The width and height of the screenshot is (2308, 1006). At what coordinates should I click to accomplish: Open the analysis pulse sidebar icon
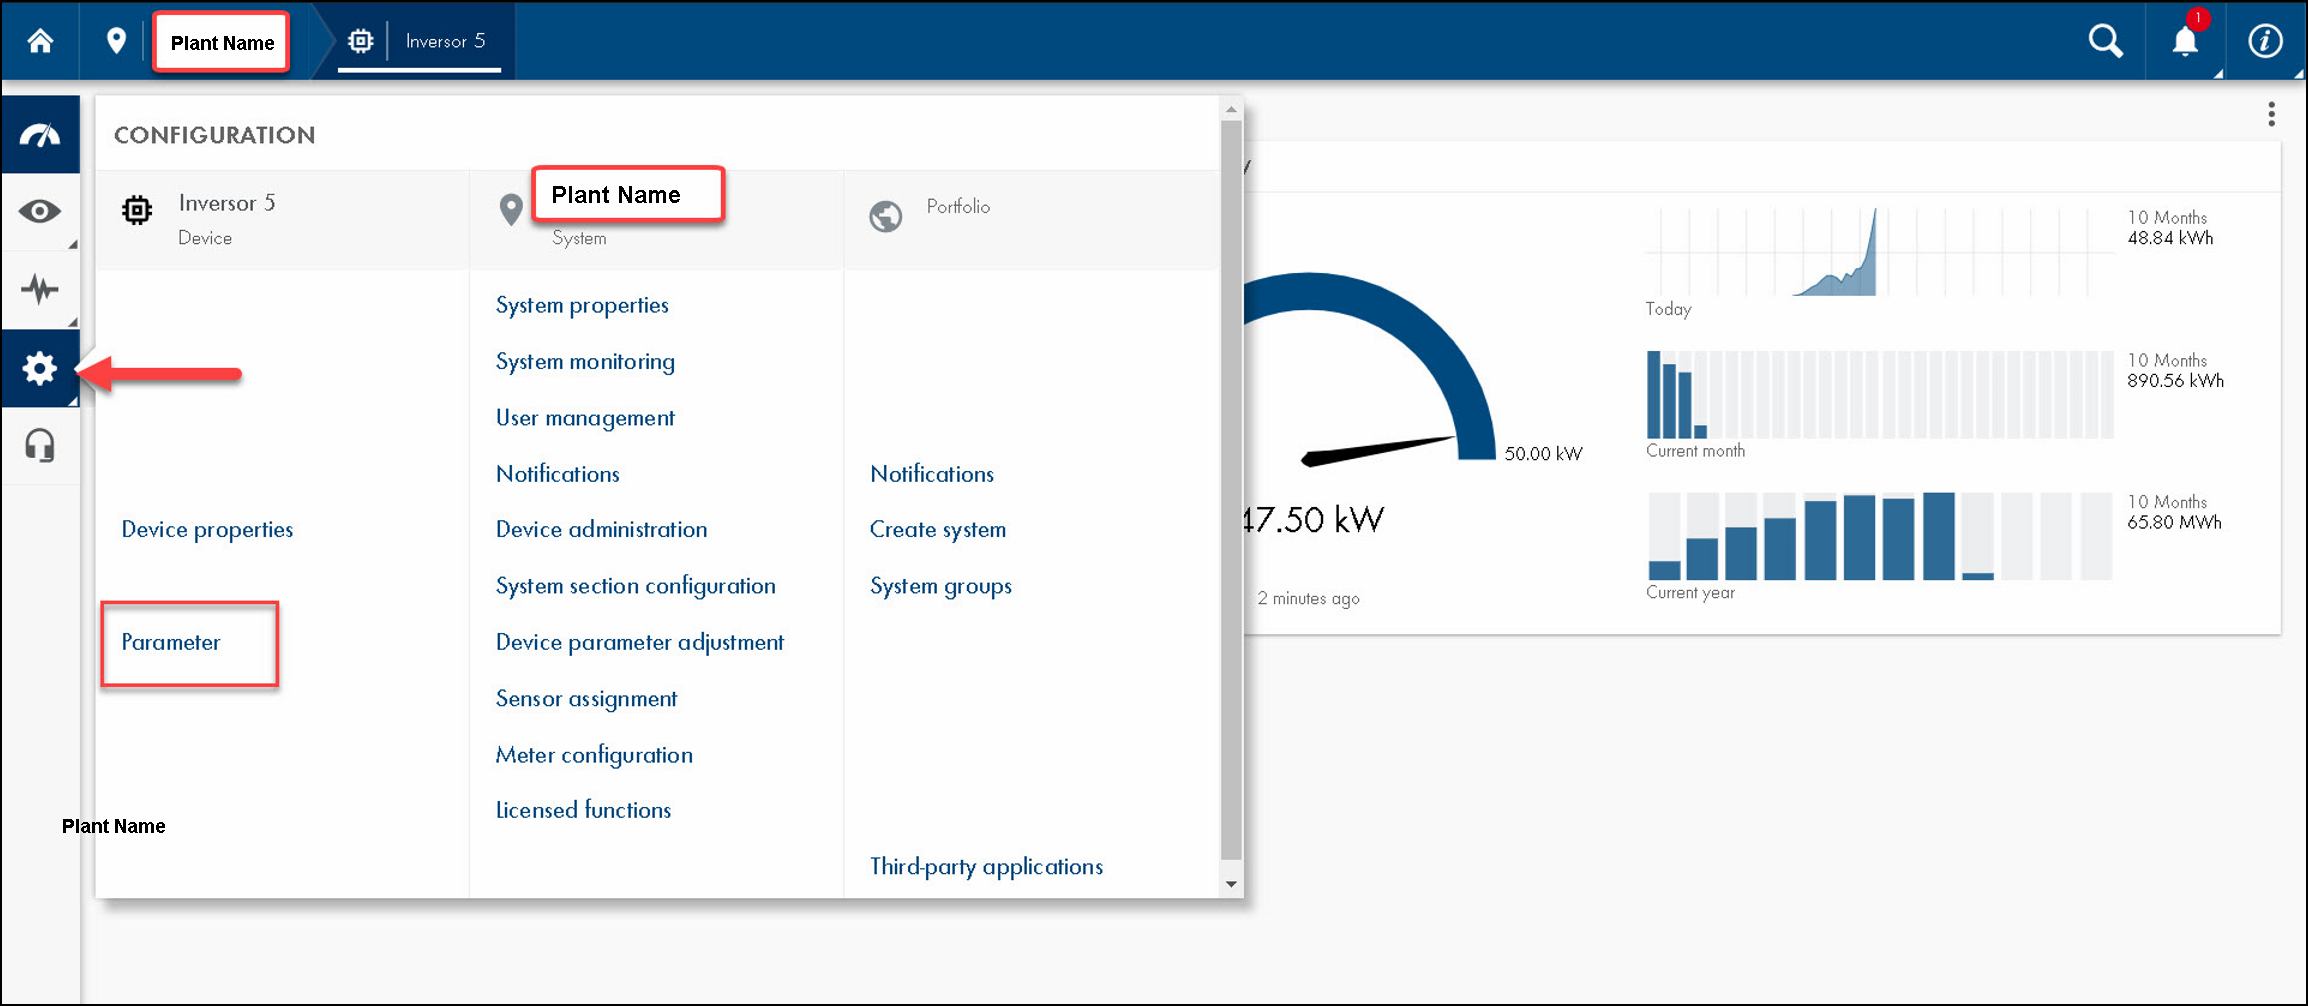[40, 289]
